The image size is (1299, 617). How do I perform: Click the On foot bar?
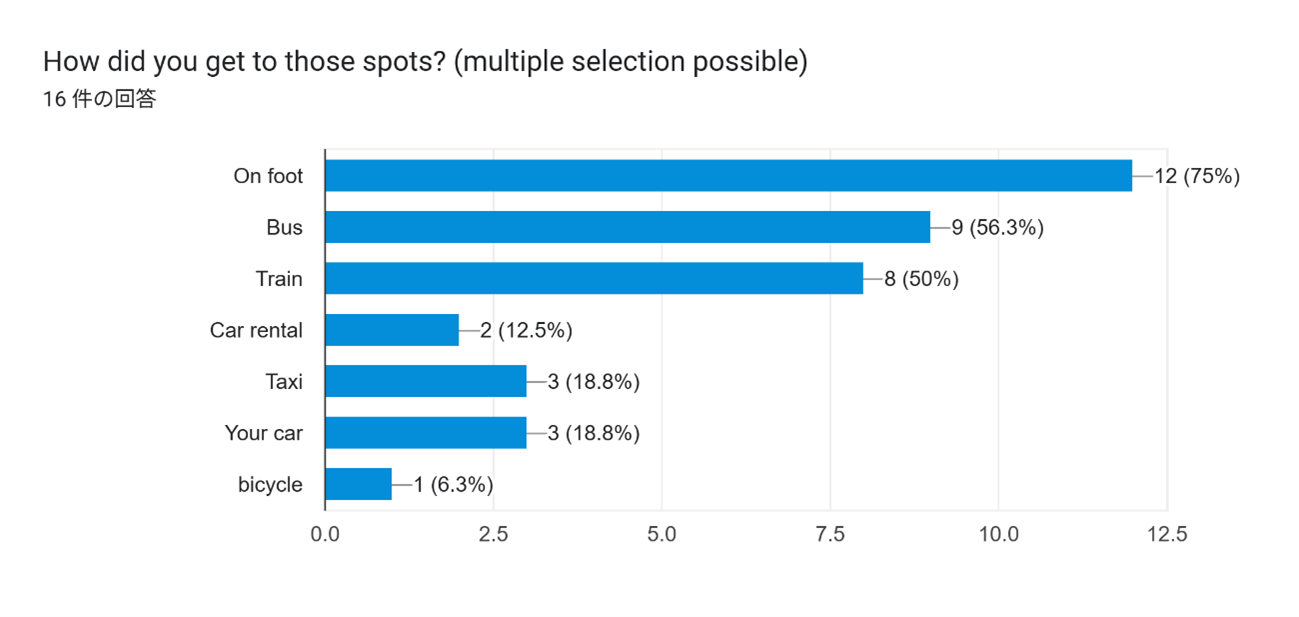(x=728, y=176)
